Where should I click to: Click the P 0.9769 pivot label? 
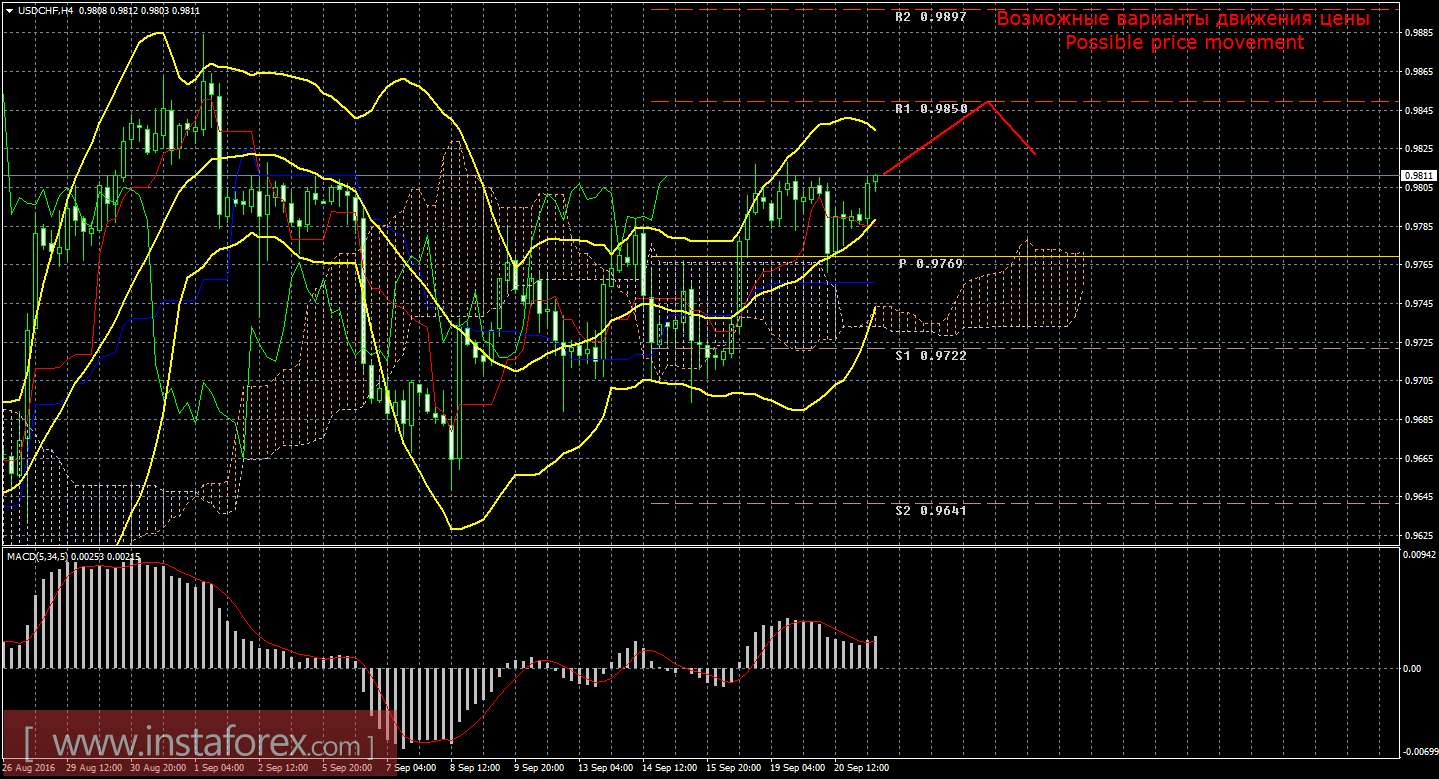point(930,264)
